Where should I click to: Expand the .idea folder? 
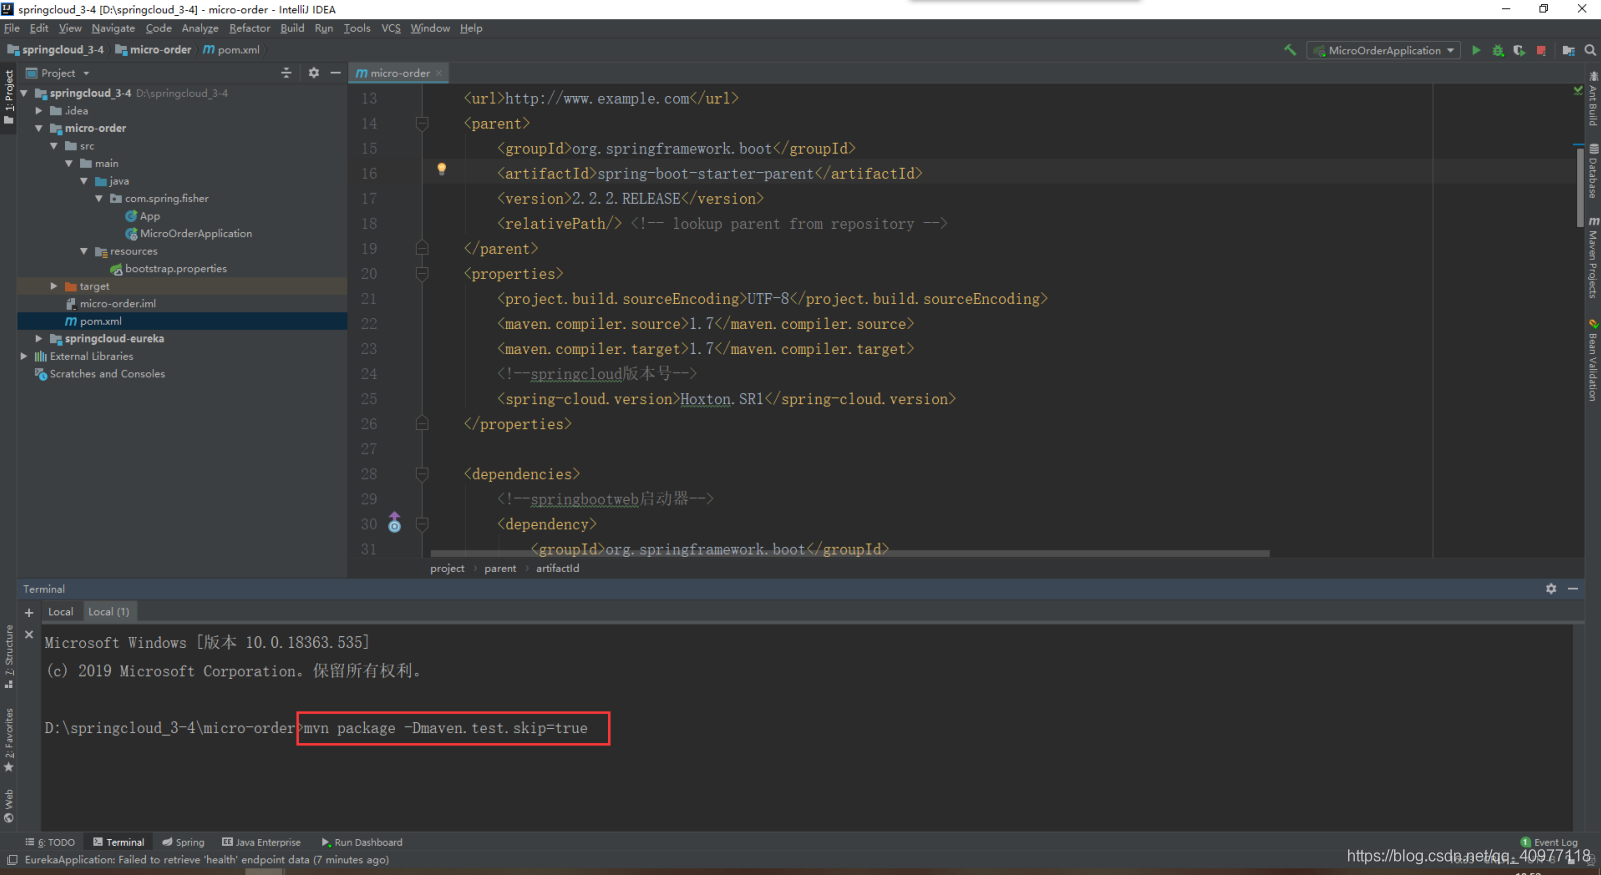tap(39, 111)
